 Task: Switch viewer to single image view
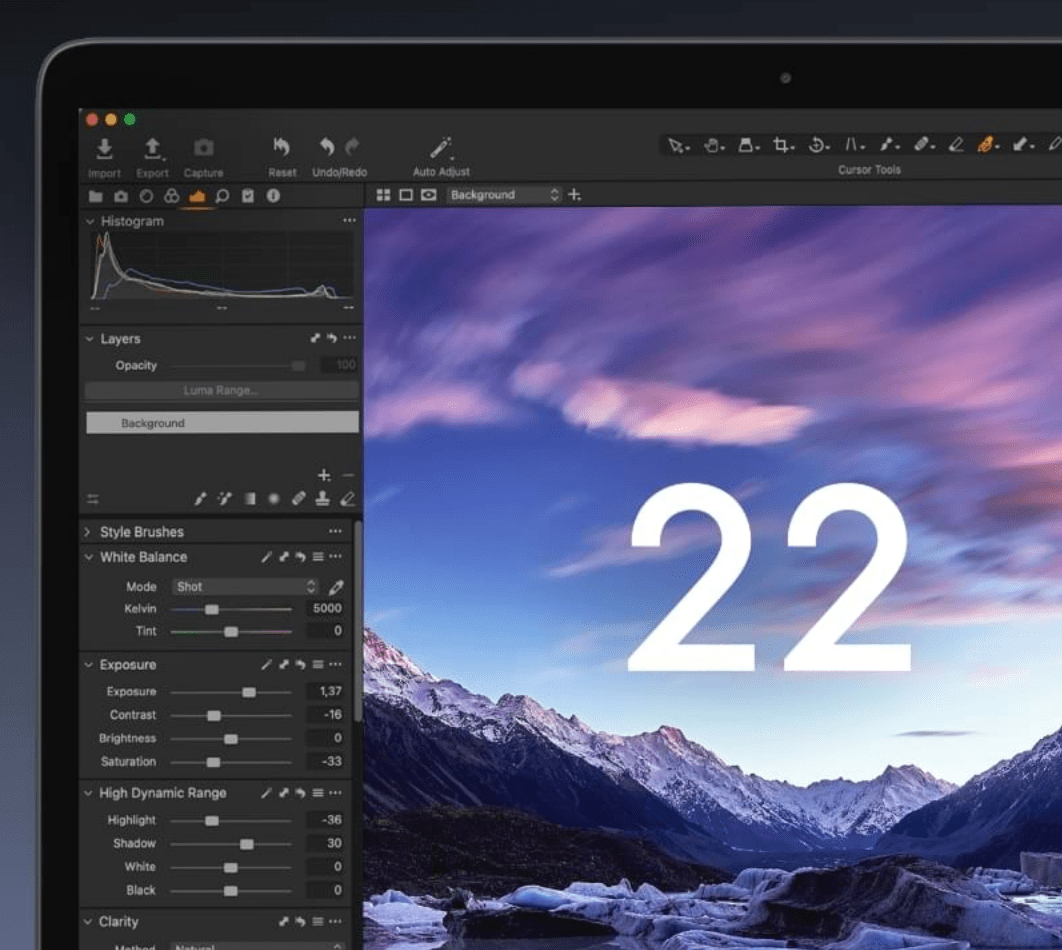406,195
